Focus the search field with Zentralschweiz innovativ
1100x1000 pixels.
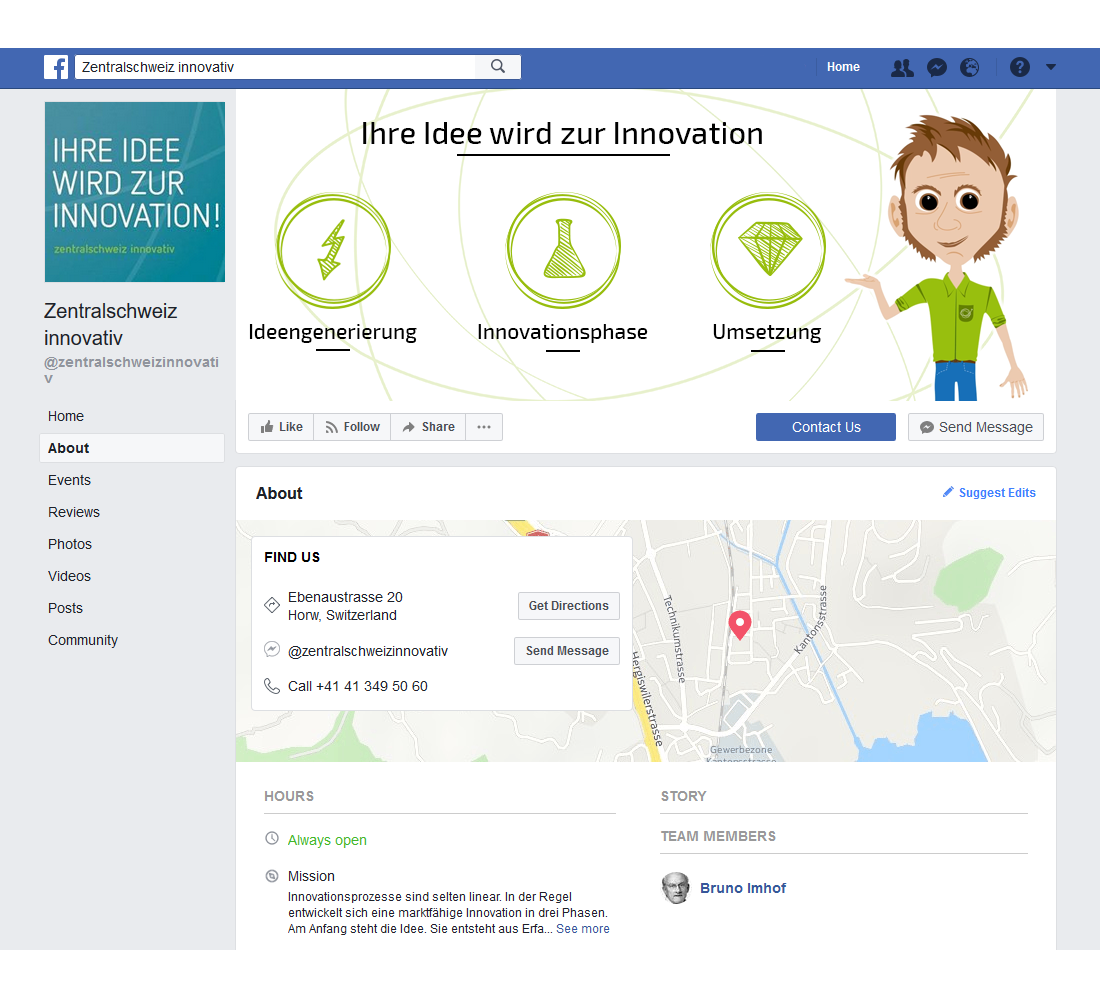click(x=275, y=67)
